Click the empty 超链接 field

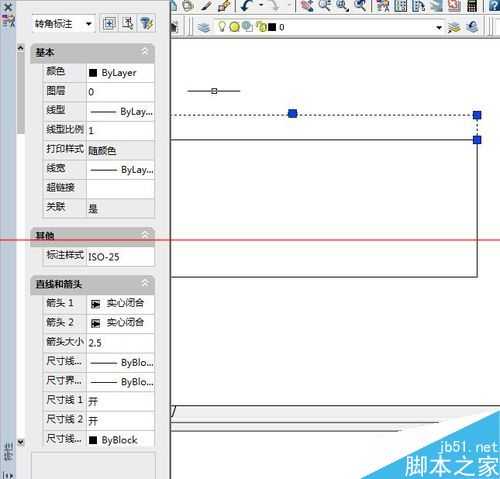(x=120, y=189)
